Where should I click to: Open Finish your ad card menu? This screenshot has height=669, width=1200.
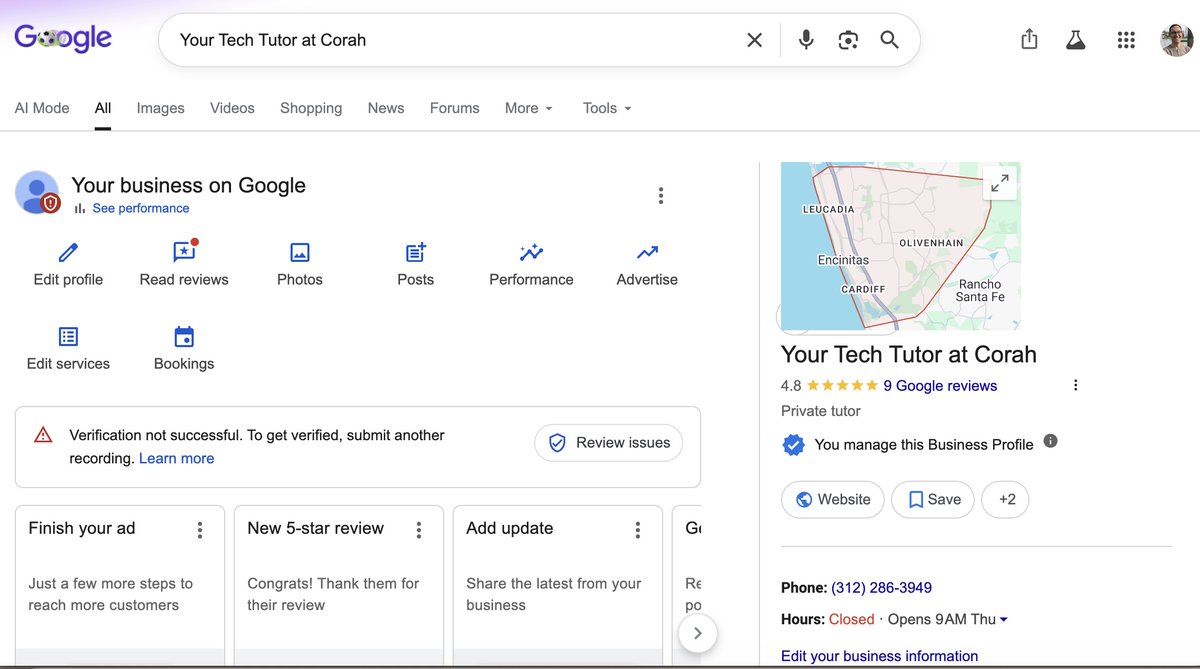[200, 530]
